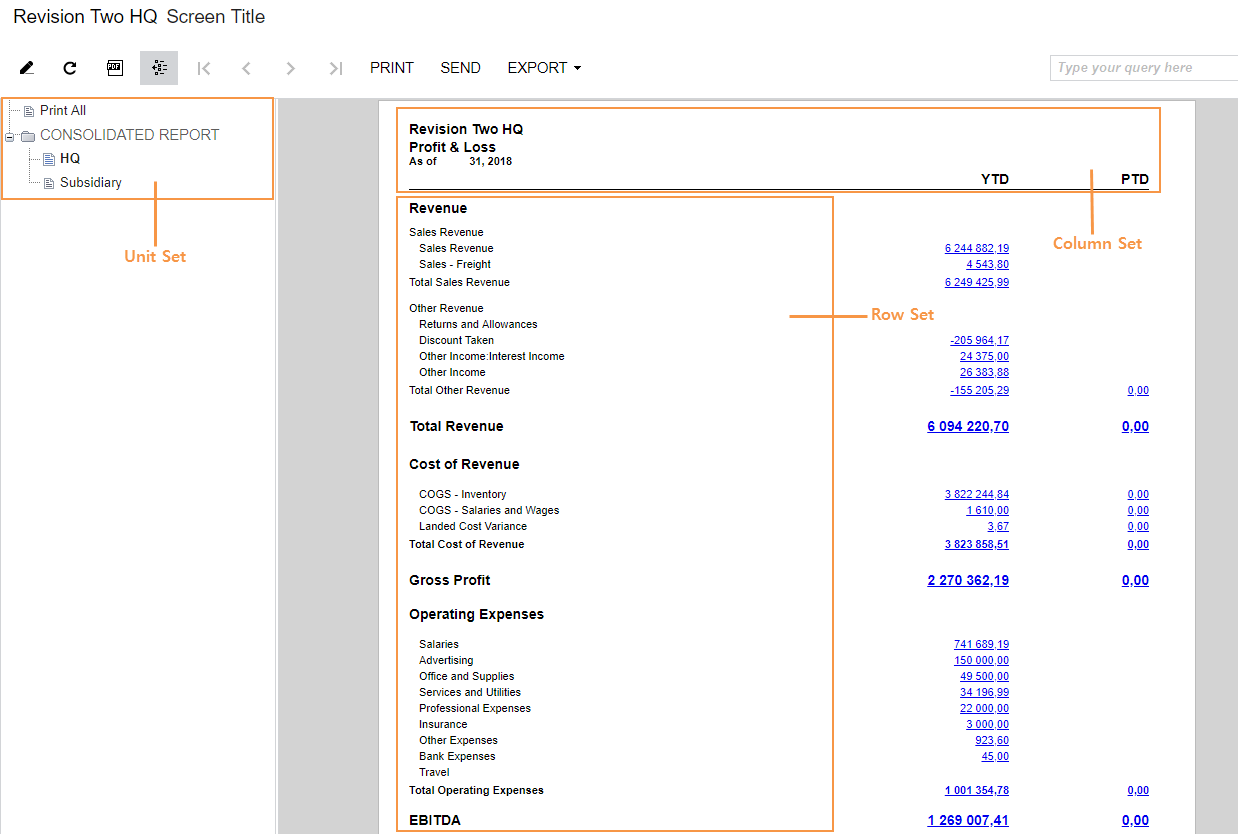The width and height of the screenshot is (1238, 834).
Task: Open COGS - Inventory amount 3 822 244,84
Action: pos(977,494)
